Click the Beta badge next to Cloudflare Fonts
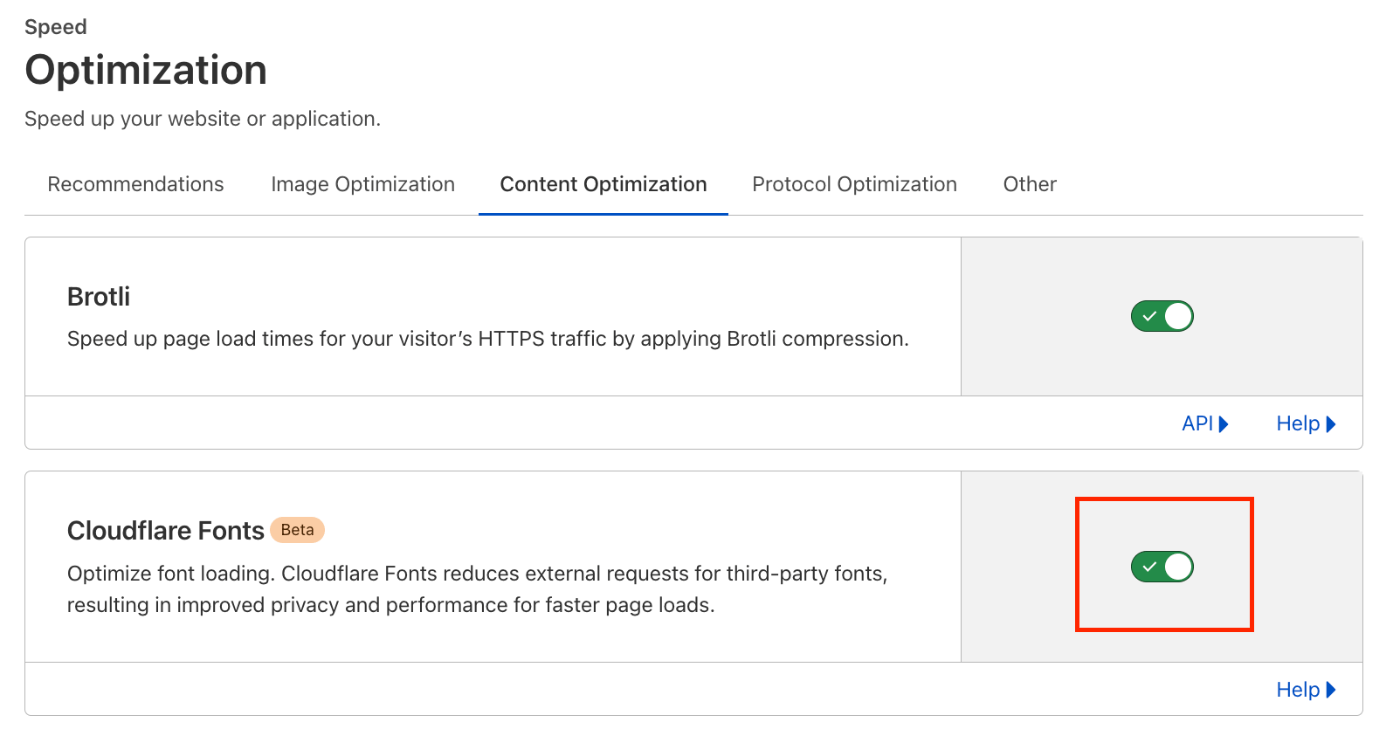Viewport: 1400px width, 729px height. click(x=297, y=530)
